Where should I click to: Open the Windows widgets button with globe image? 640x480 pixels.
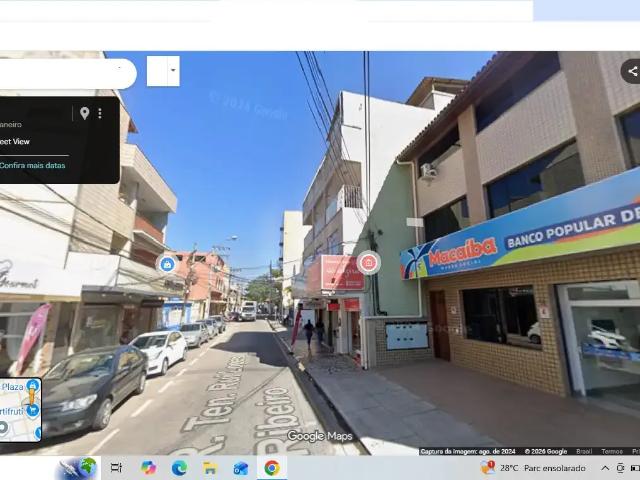point(78,468)
